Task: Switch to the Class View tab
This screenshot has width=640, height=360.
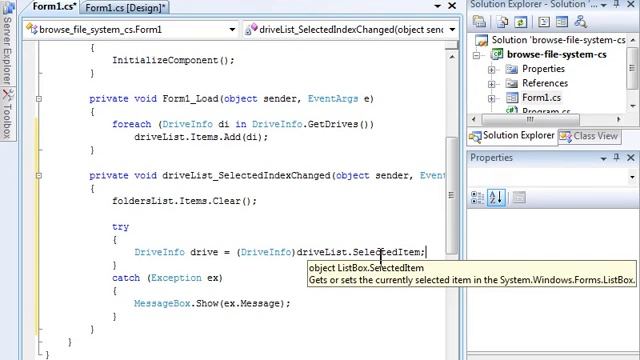Action: click(x=590, y=136)
